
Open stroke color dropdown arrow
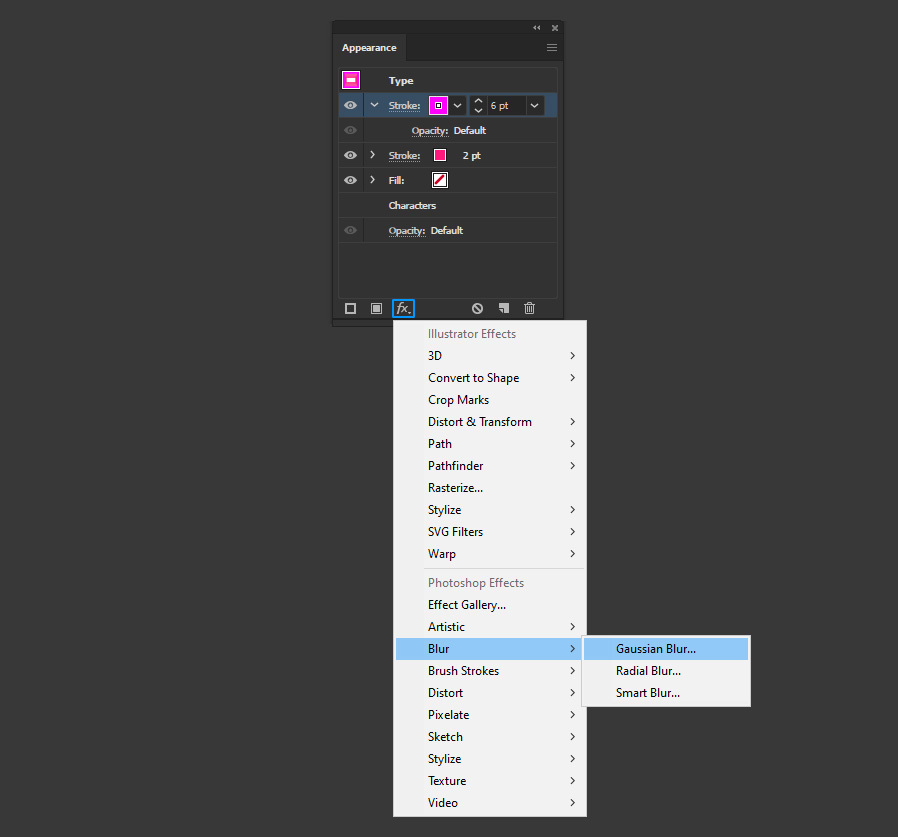(x=457, y=105)
